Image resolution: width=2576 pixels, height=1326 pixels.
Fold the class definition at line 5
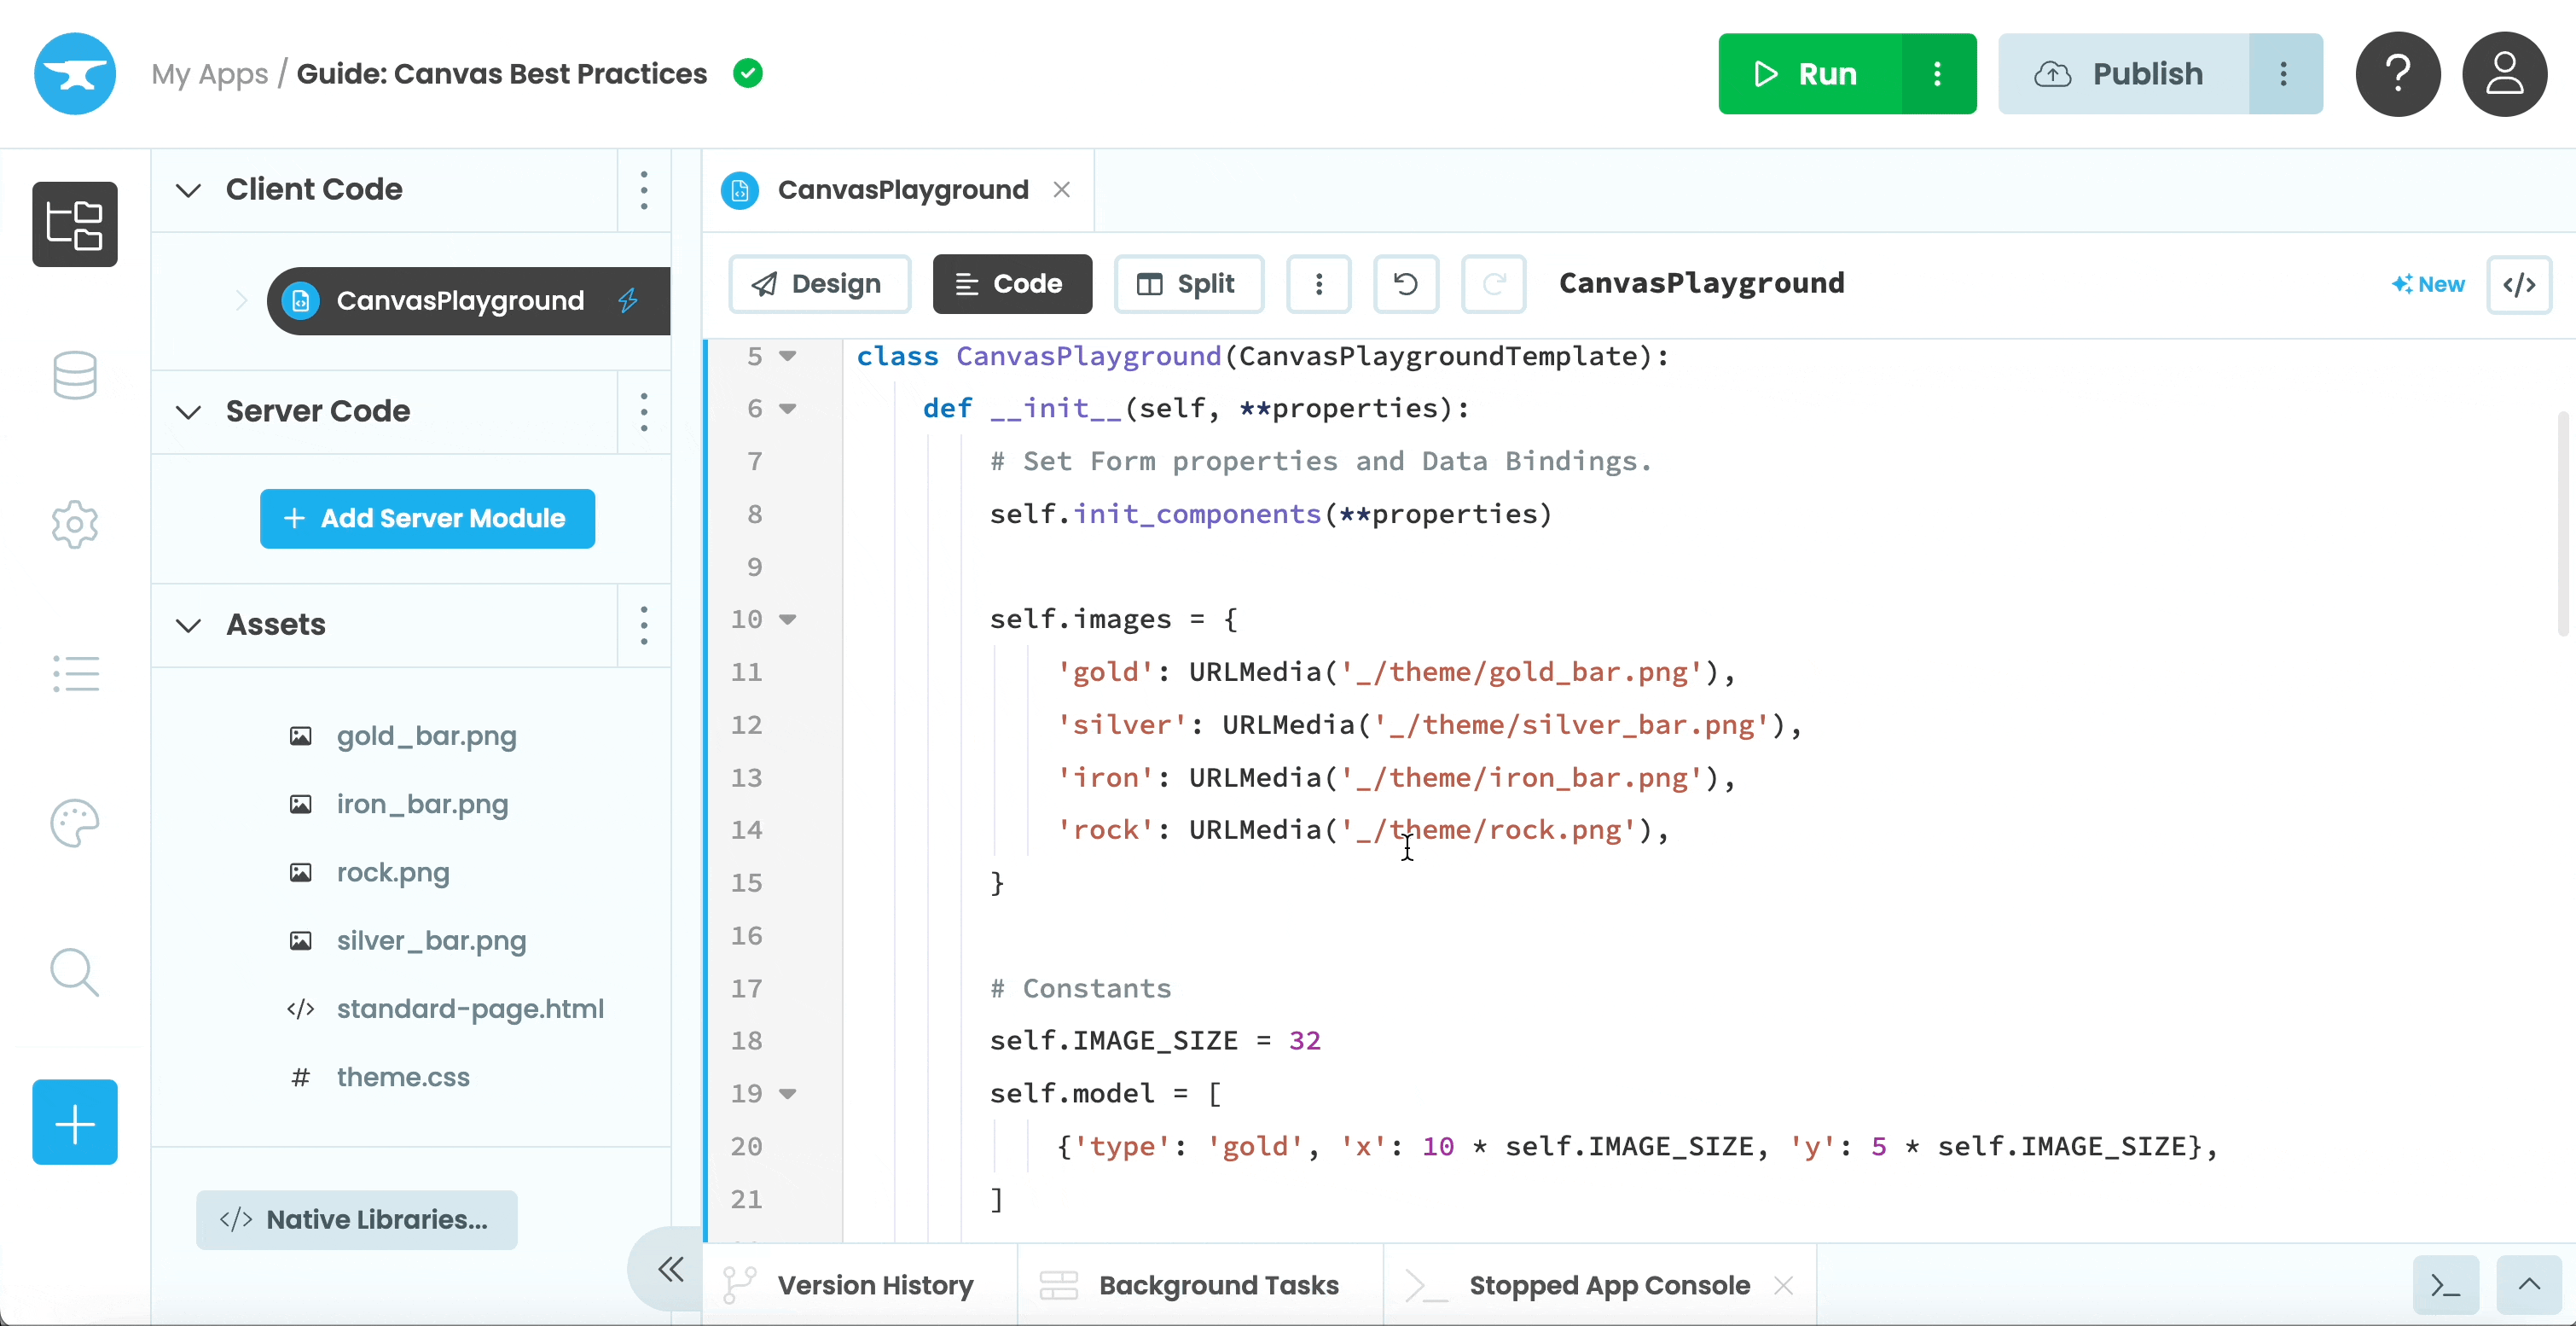[x=788, y=356]
